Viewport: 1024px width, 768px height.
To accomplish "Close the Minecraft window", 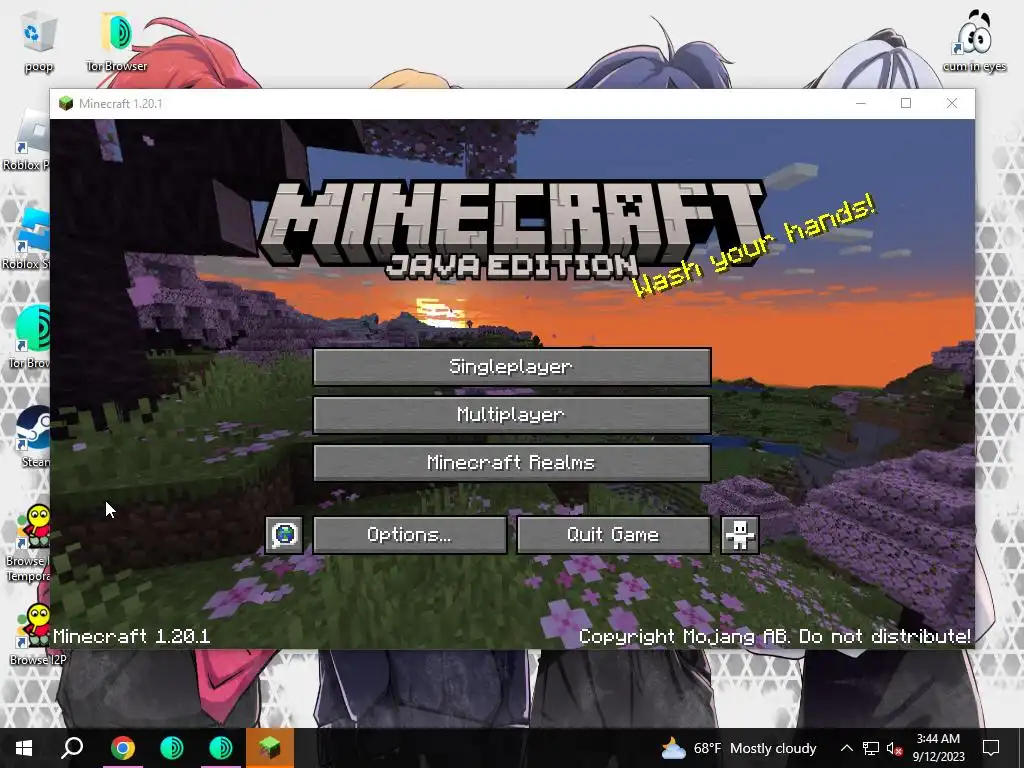I will tap(952, 103).
